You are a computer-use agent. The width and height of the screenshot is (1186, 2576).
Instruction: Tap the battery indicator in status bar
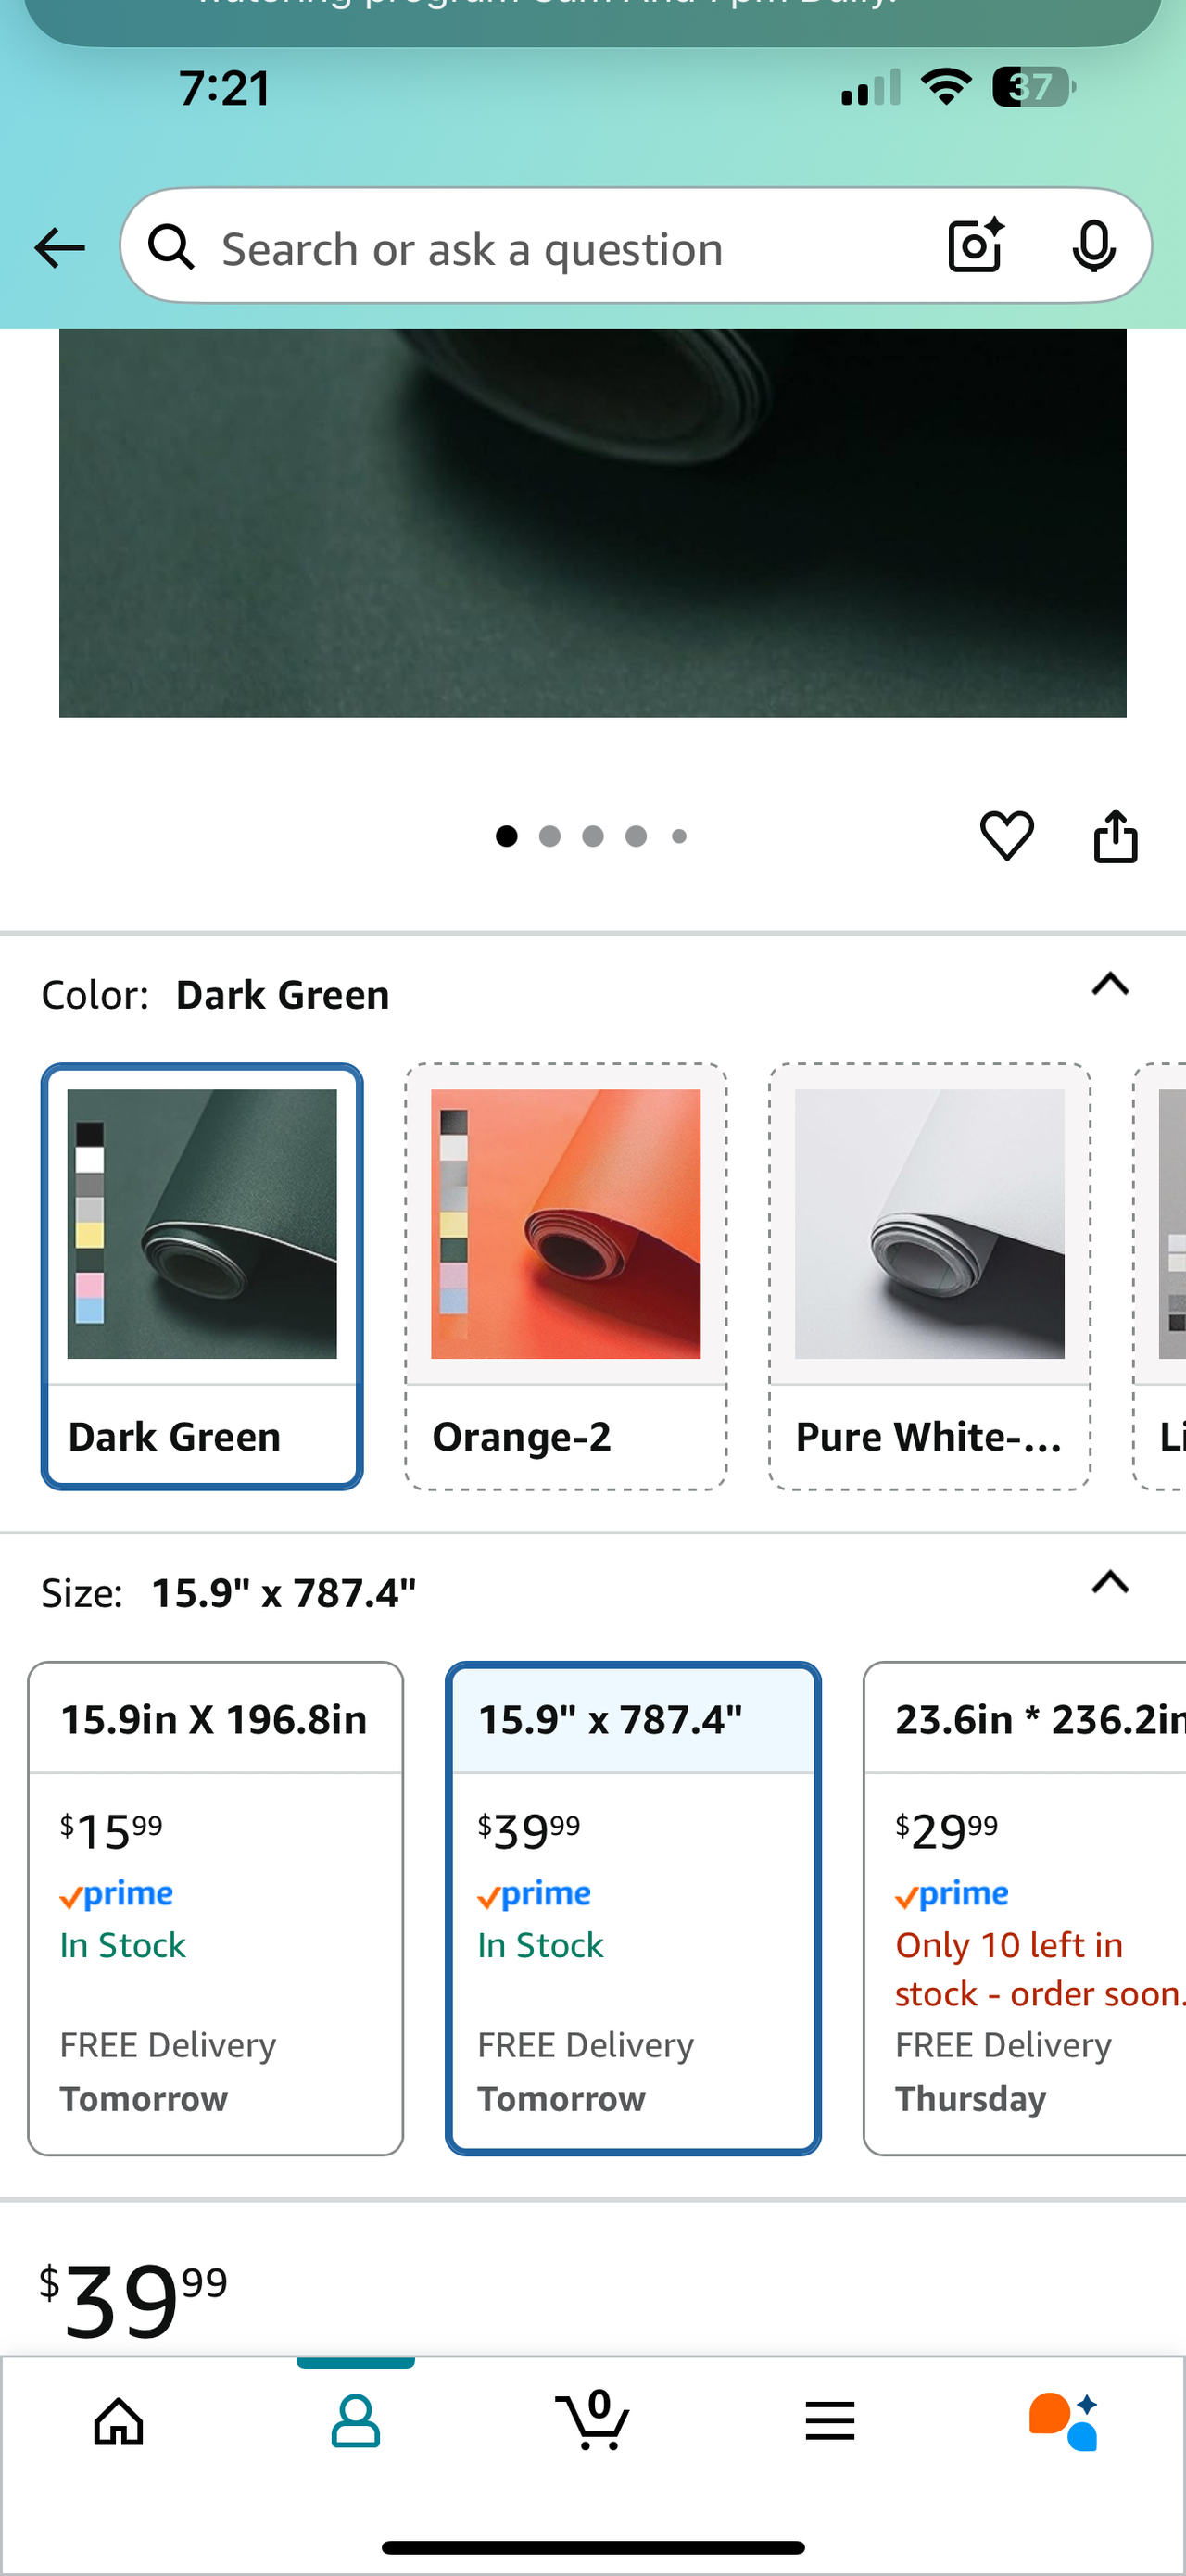1034,87
